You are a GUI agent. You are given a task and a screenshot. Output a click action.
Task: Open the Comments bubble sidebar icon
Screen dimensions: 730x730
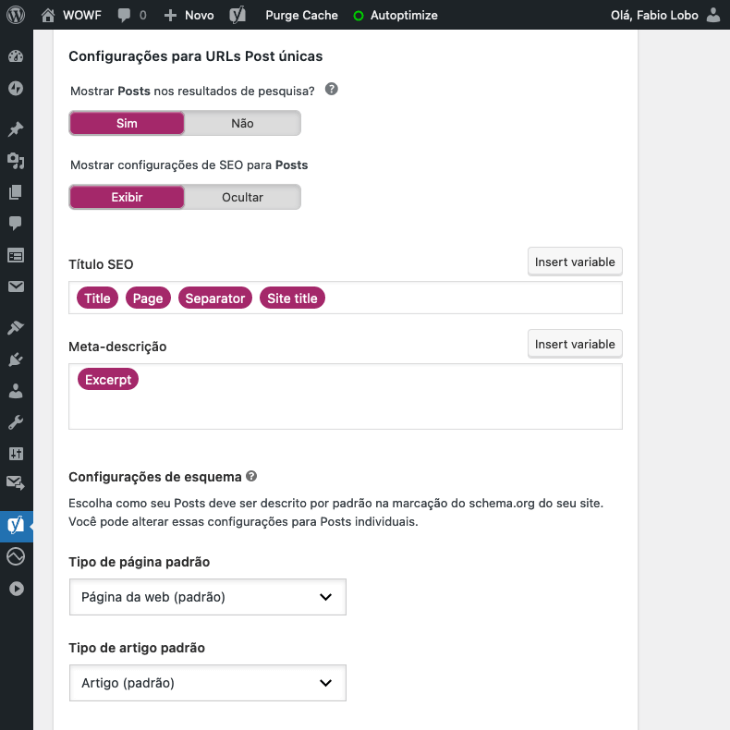[x=16, y=223]
